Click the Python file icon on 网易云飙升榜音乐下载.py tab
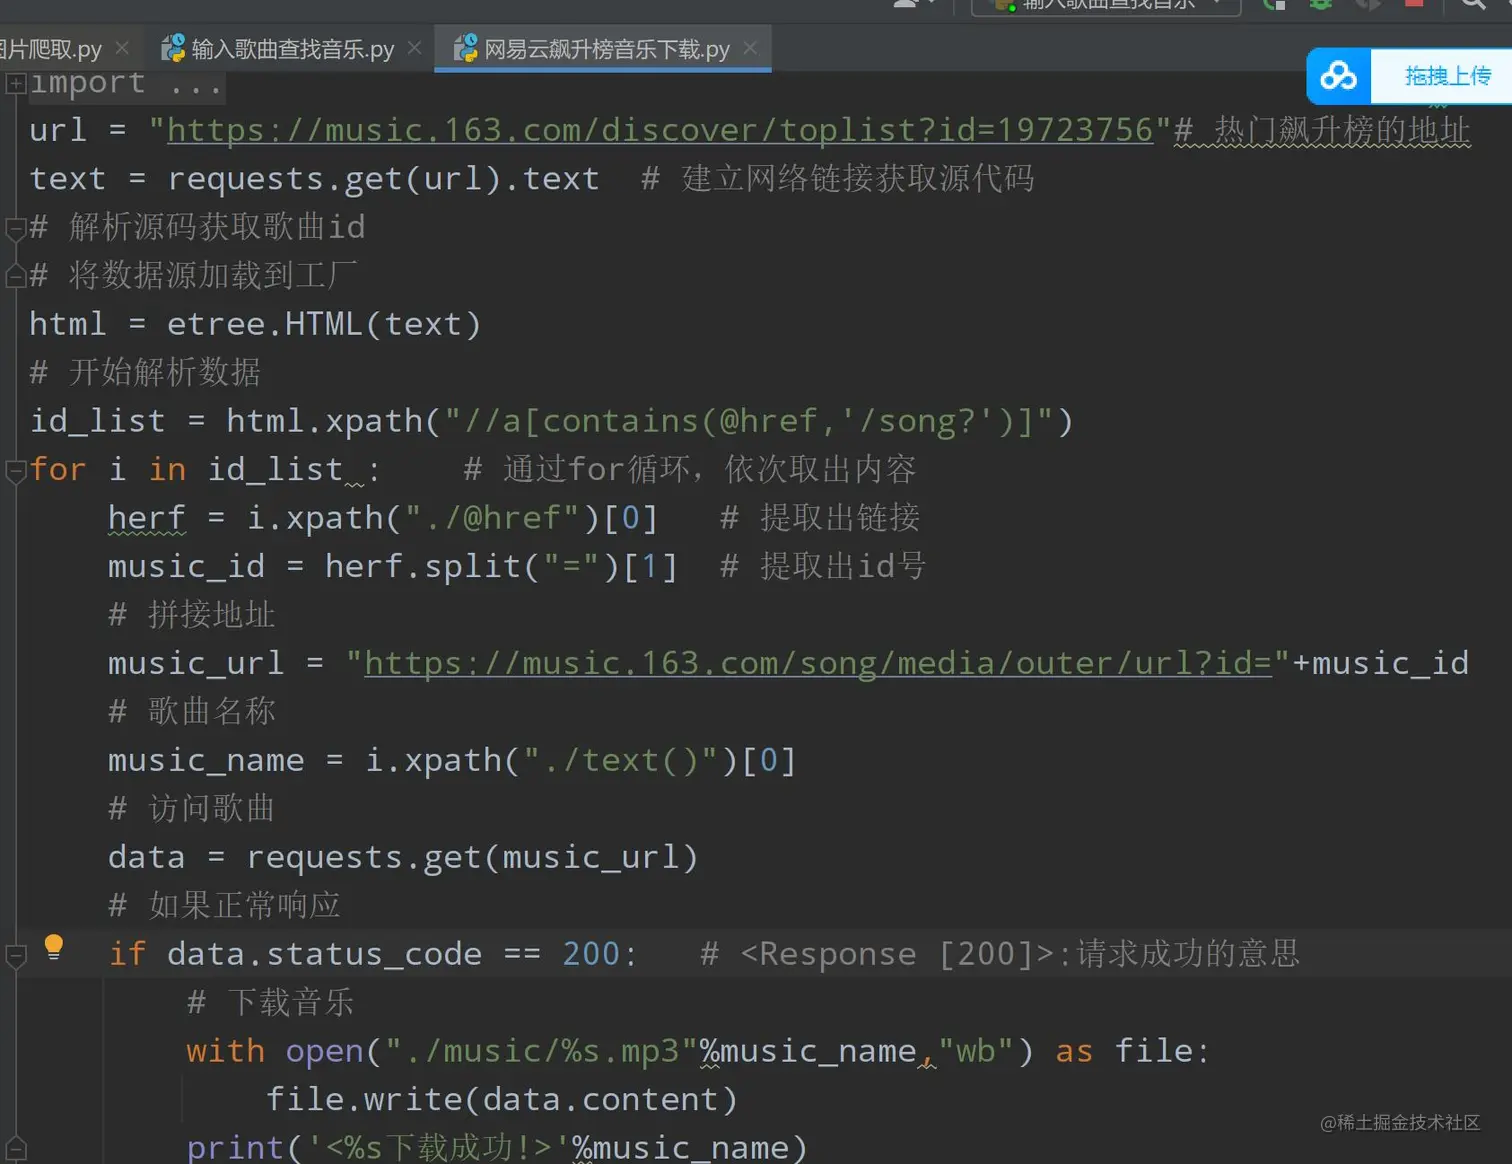 click(x=466, y=48)
